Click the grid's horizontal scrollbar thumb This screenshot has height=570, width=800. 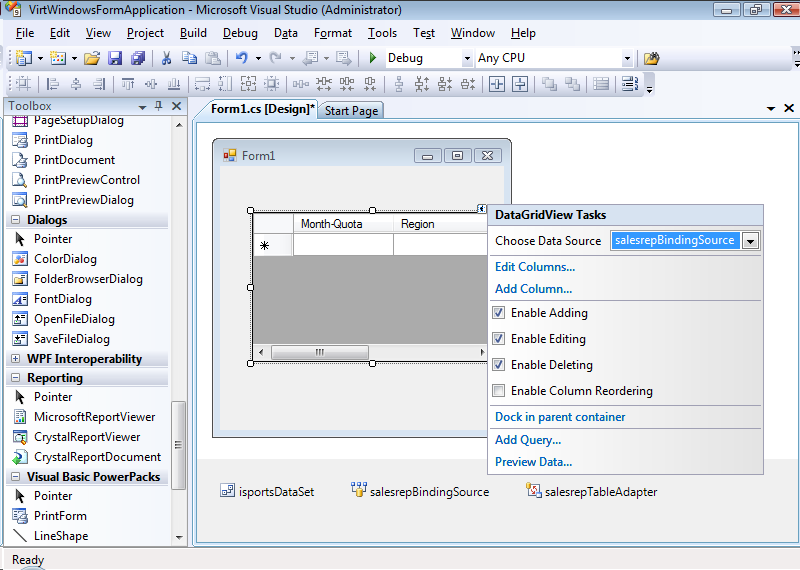tap(320, 352)
